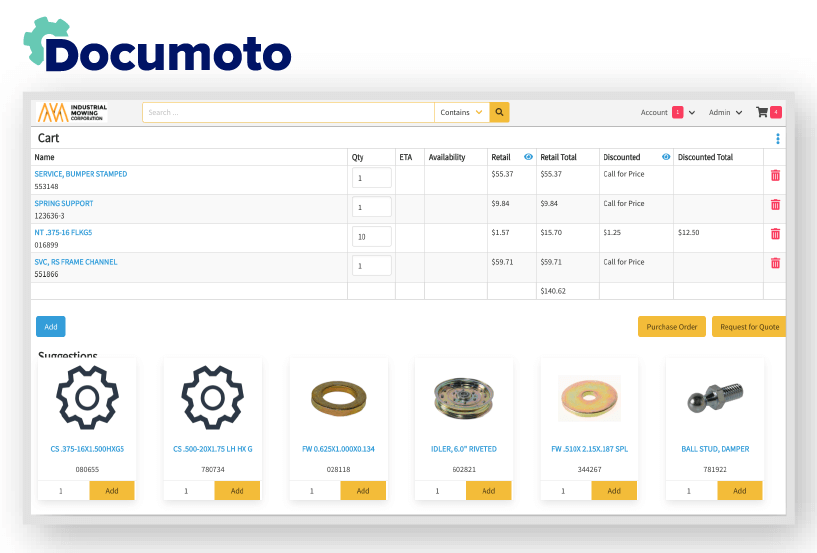Open the SERVICE, BUMPER STAMPED link

pyautogui.click(x=81, y=174)
